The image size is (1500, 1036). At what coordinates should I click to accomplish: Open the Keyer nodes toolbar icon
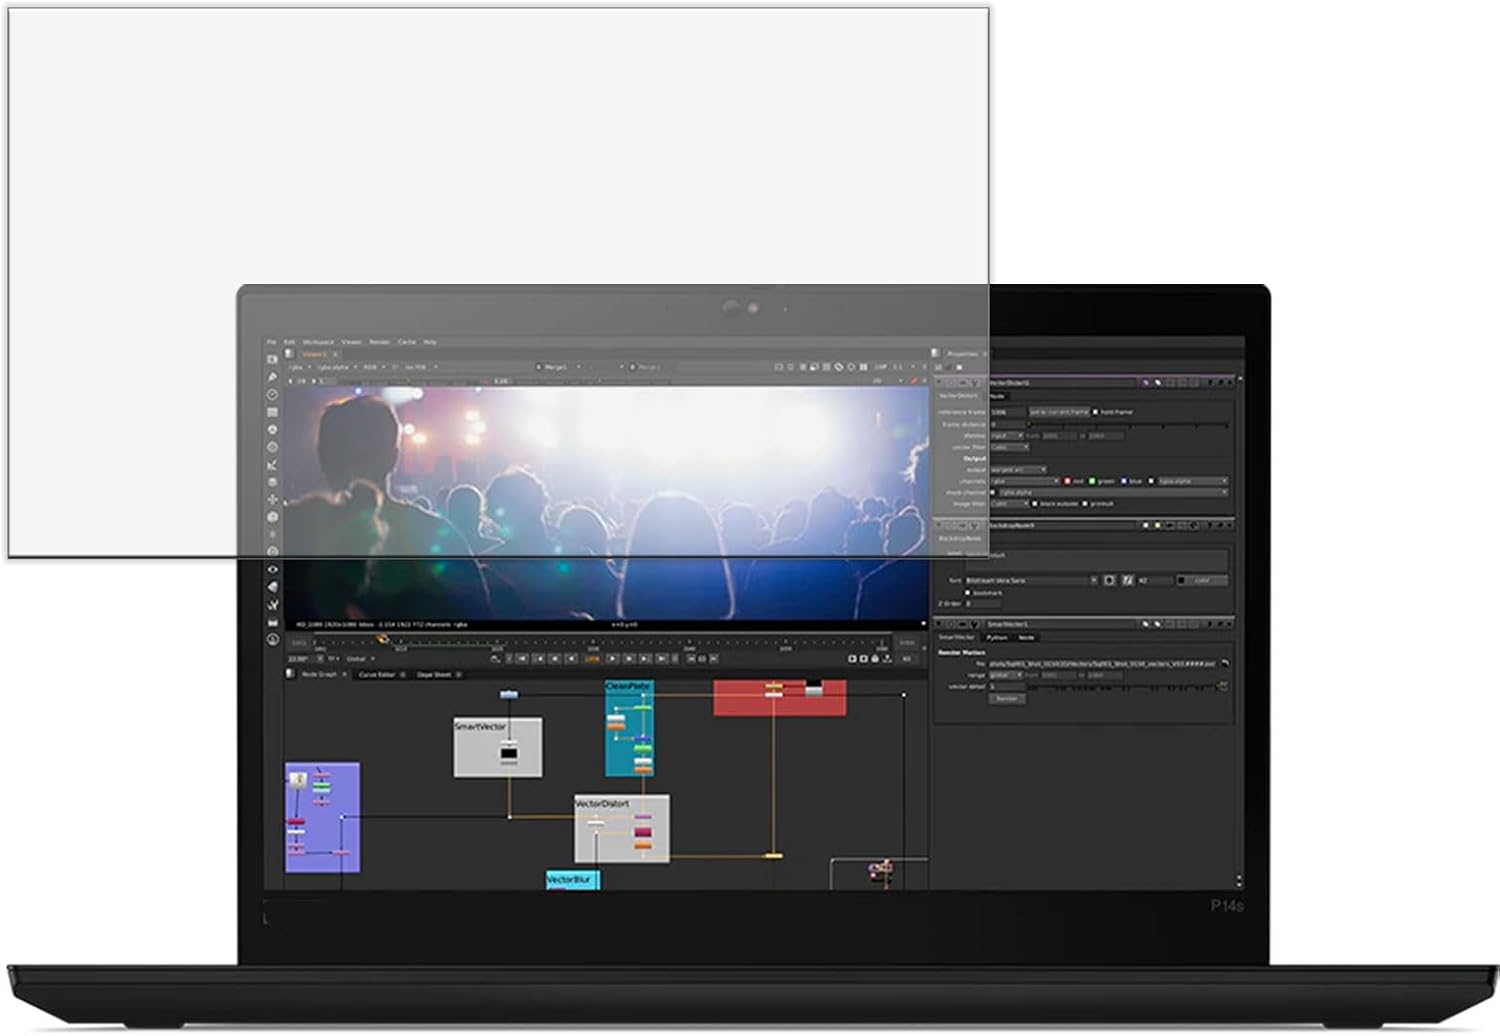coord(272,464)
